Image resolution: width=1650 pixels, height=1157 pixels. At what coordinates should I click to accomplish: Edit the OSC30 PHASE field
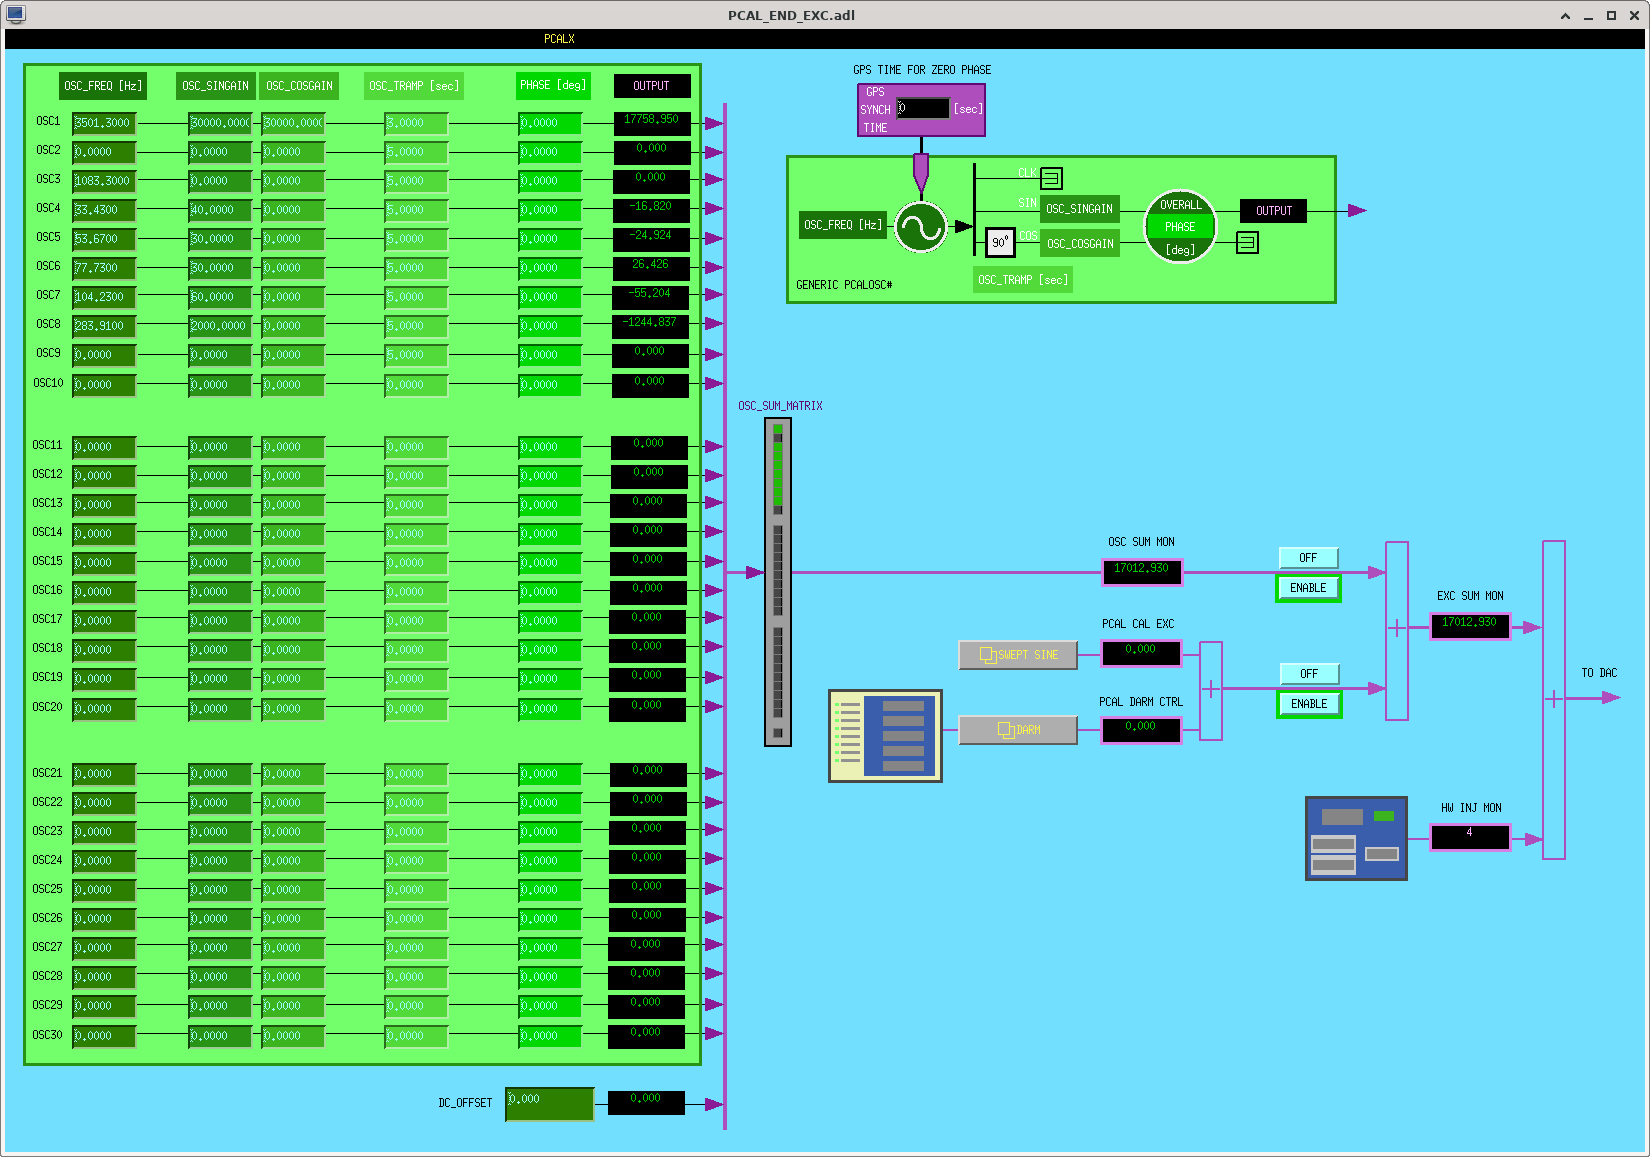point(550,1036)
